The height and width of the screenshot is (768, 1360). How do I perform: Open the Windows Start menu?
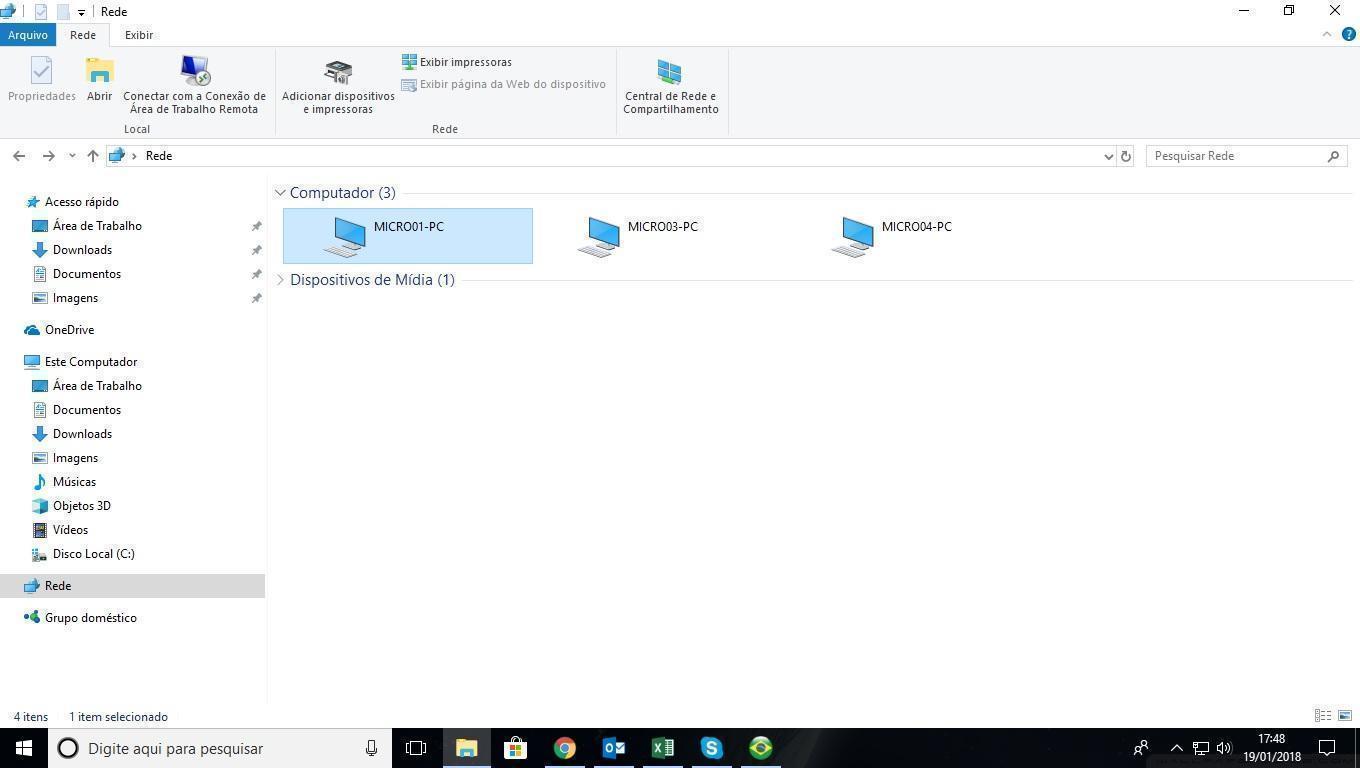click(24, 748)
